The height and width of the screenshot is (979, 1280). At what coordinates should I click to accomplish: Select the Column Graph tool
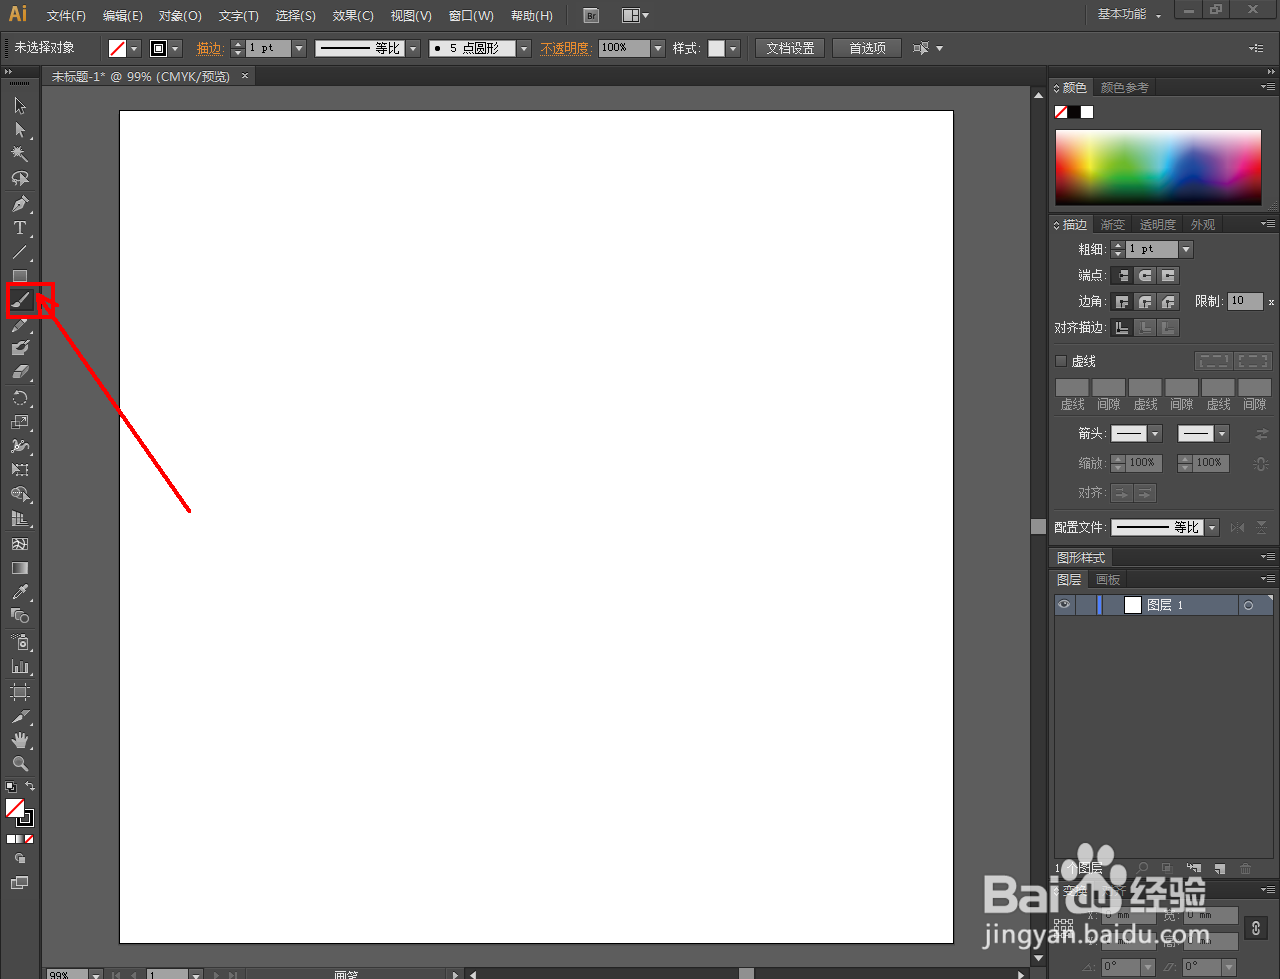click(x=20, y=666)
